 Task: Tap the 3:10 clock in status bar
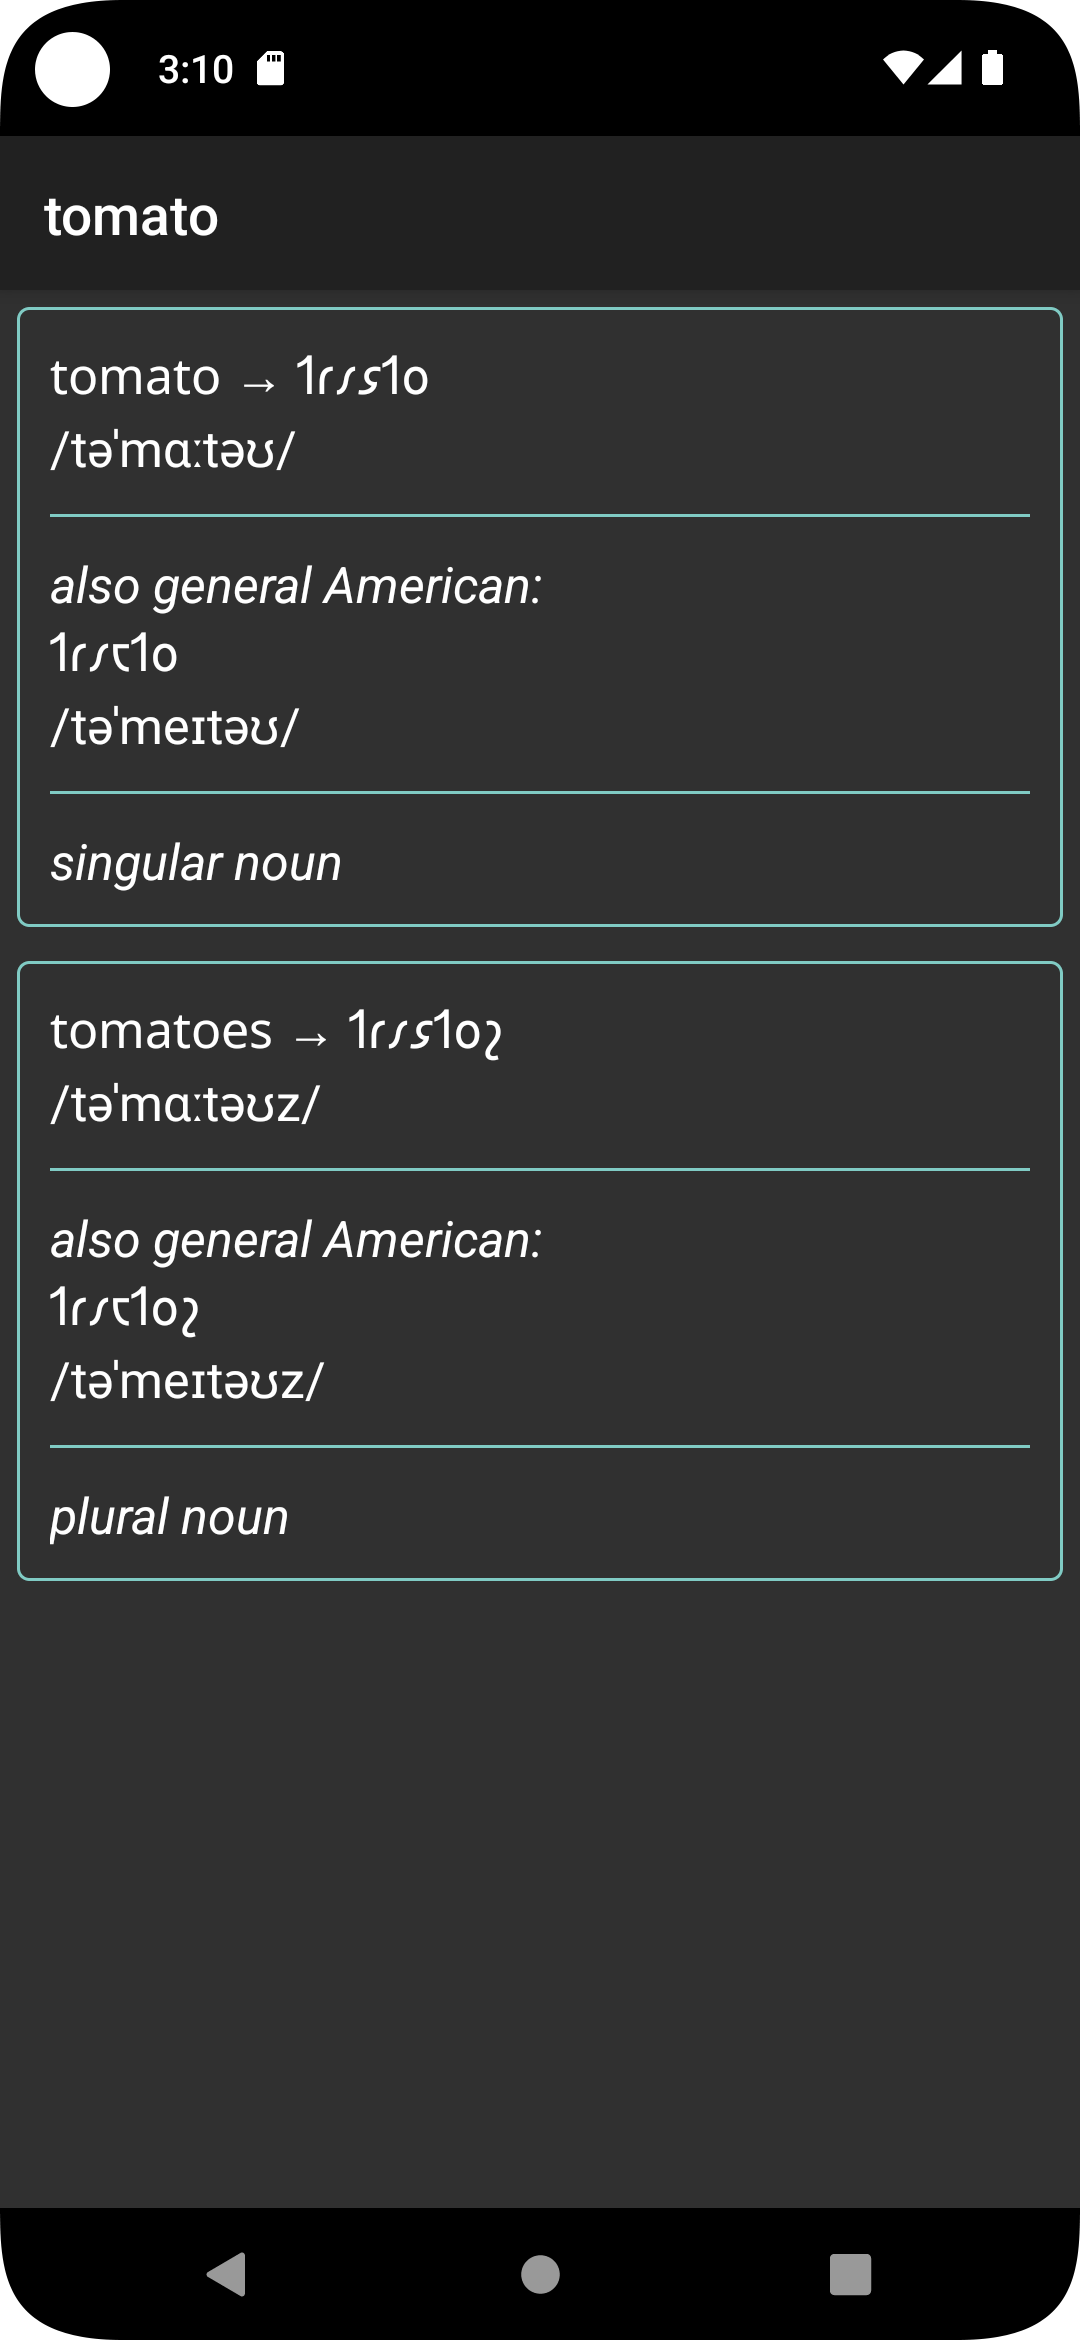pyautogui.click(x=196, y=69)
